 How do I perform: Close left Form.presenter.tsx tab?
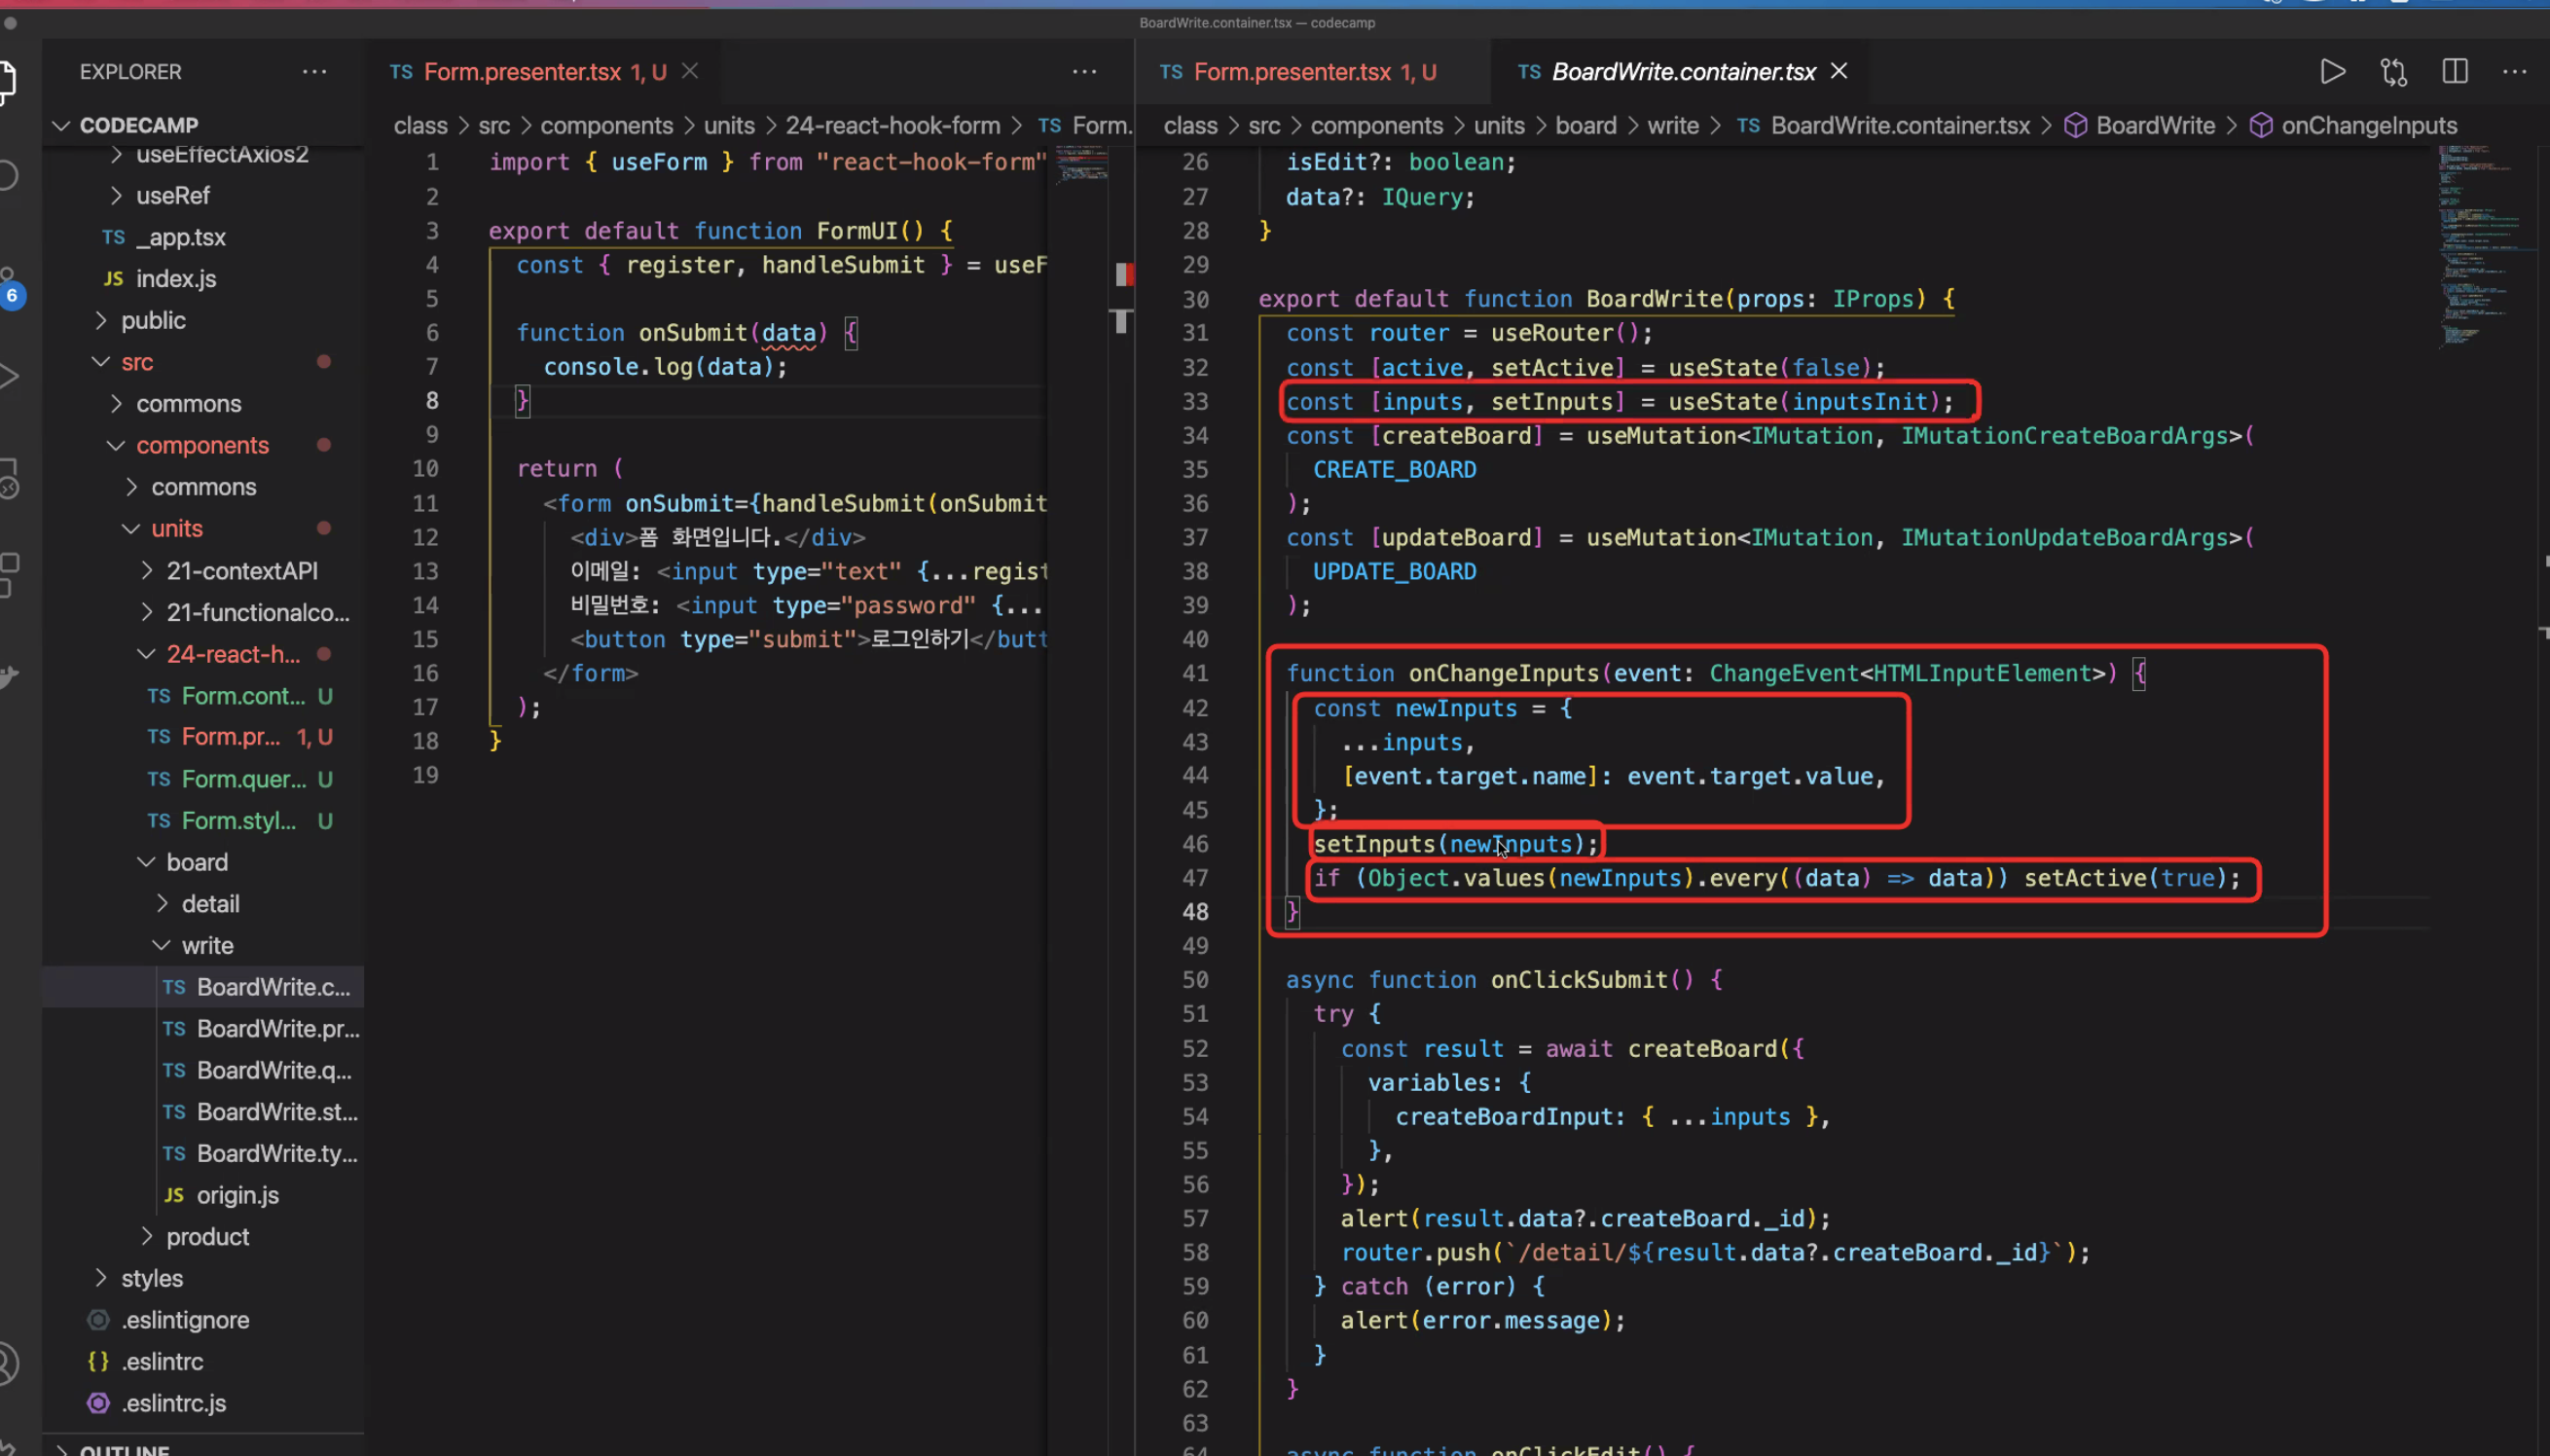point(690,72)
